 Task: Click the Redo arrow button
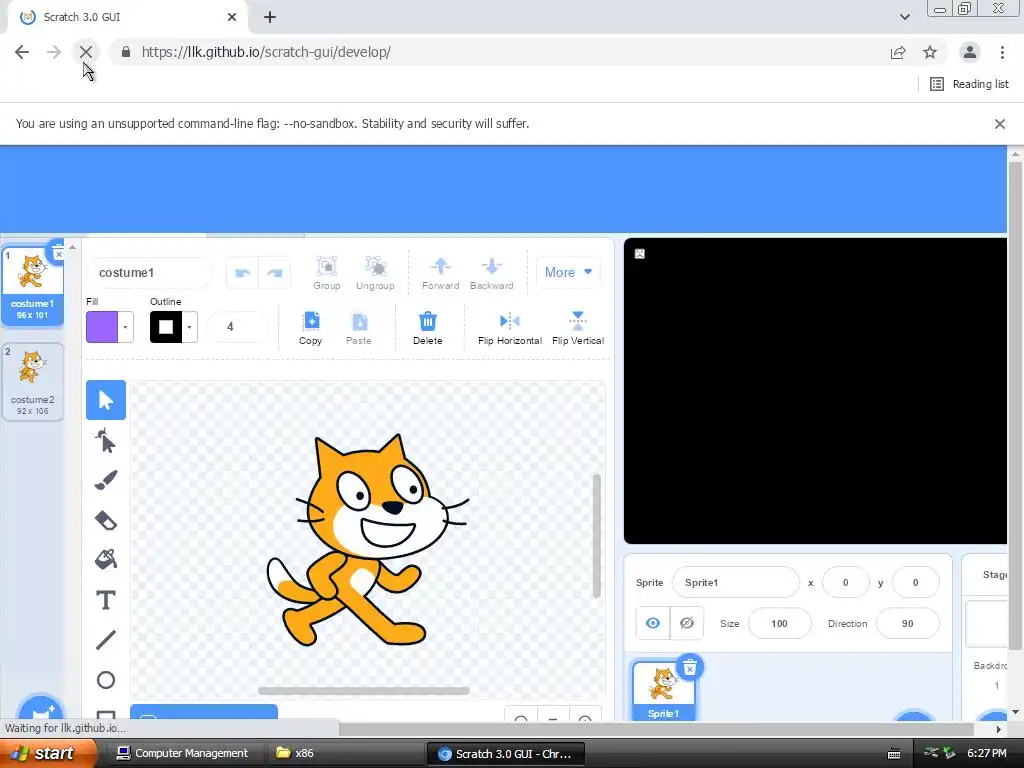tap(275, 273)
